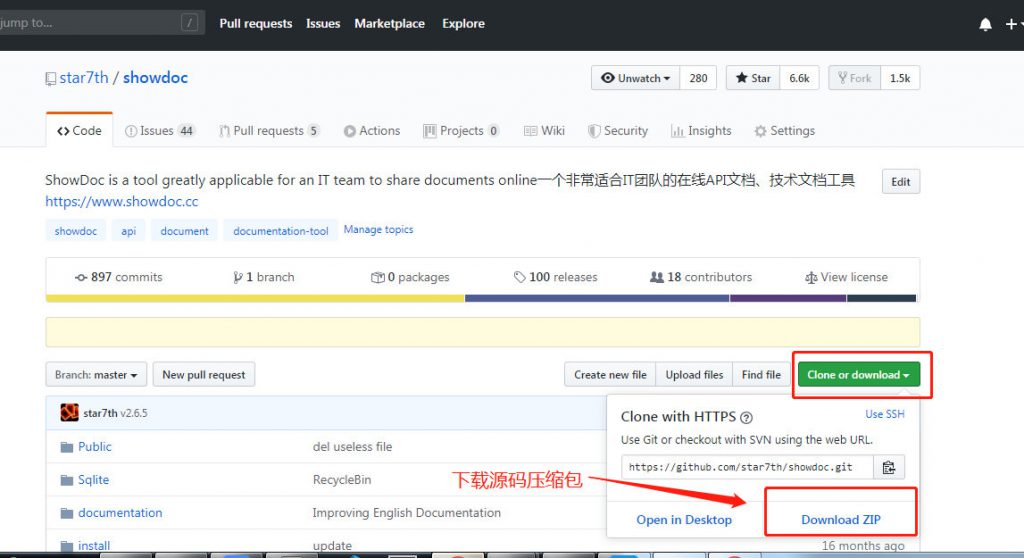This screenshot has width=1024, height=558.
Task: Click Upload files
Action: 694,374
